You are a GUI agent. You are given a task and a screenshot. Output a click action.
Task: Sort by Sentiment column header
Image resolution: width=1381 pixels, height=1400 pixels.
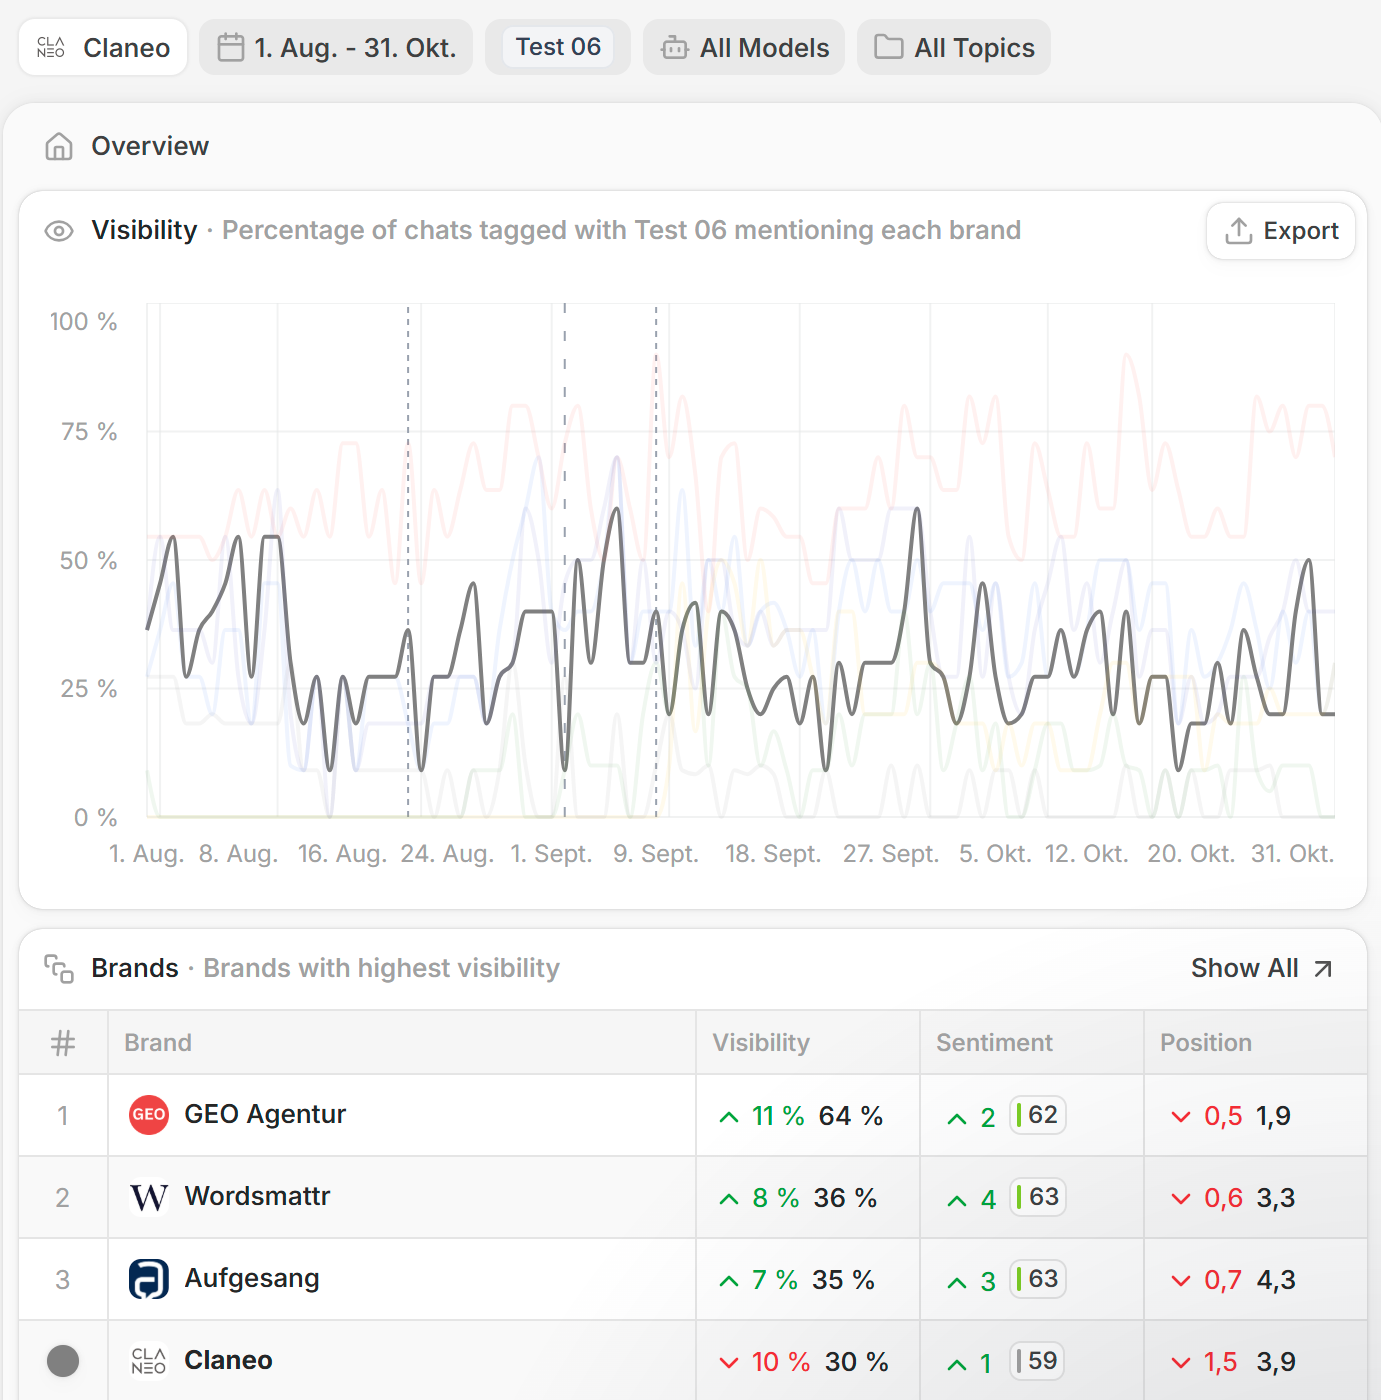[994, 1043]
